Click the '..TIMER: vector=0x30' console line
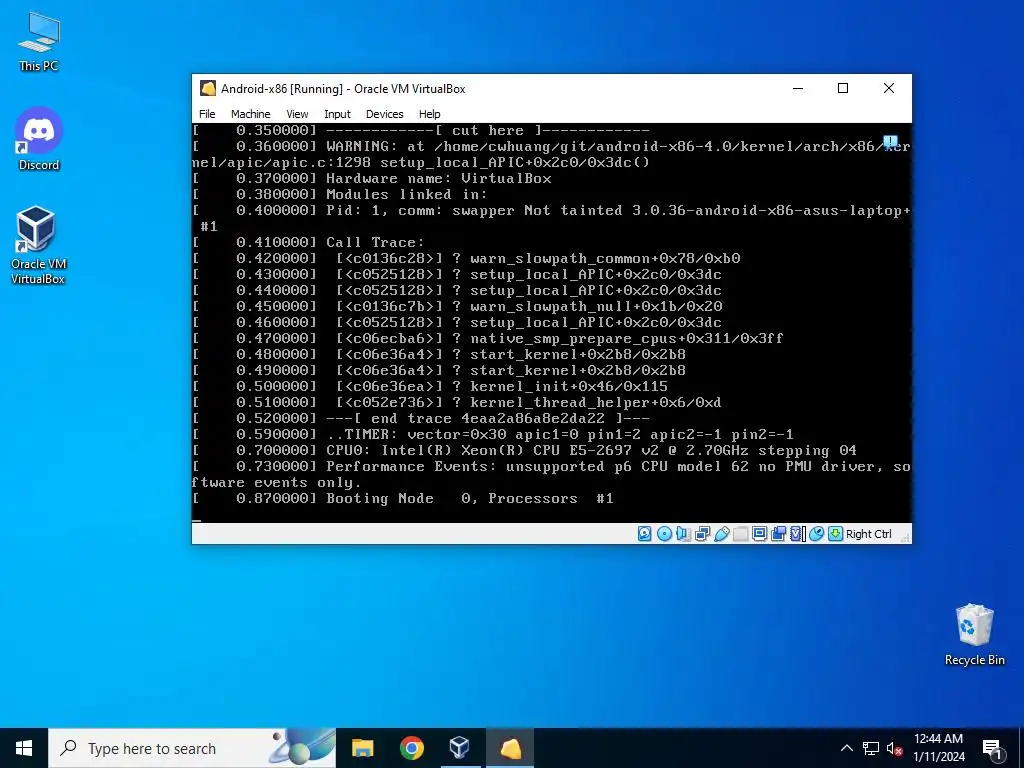Image resolution: width=1024 pixels, height=768 pixels. (493, 434)
